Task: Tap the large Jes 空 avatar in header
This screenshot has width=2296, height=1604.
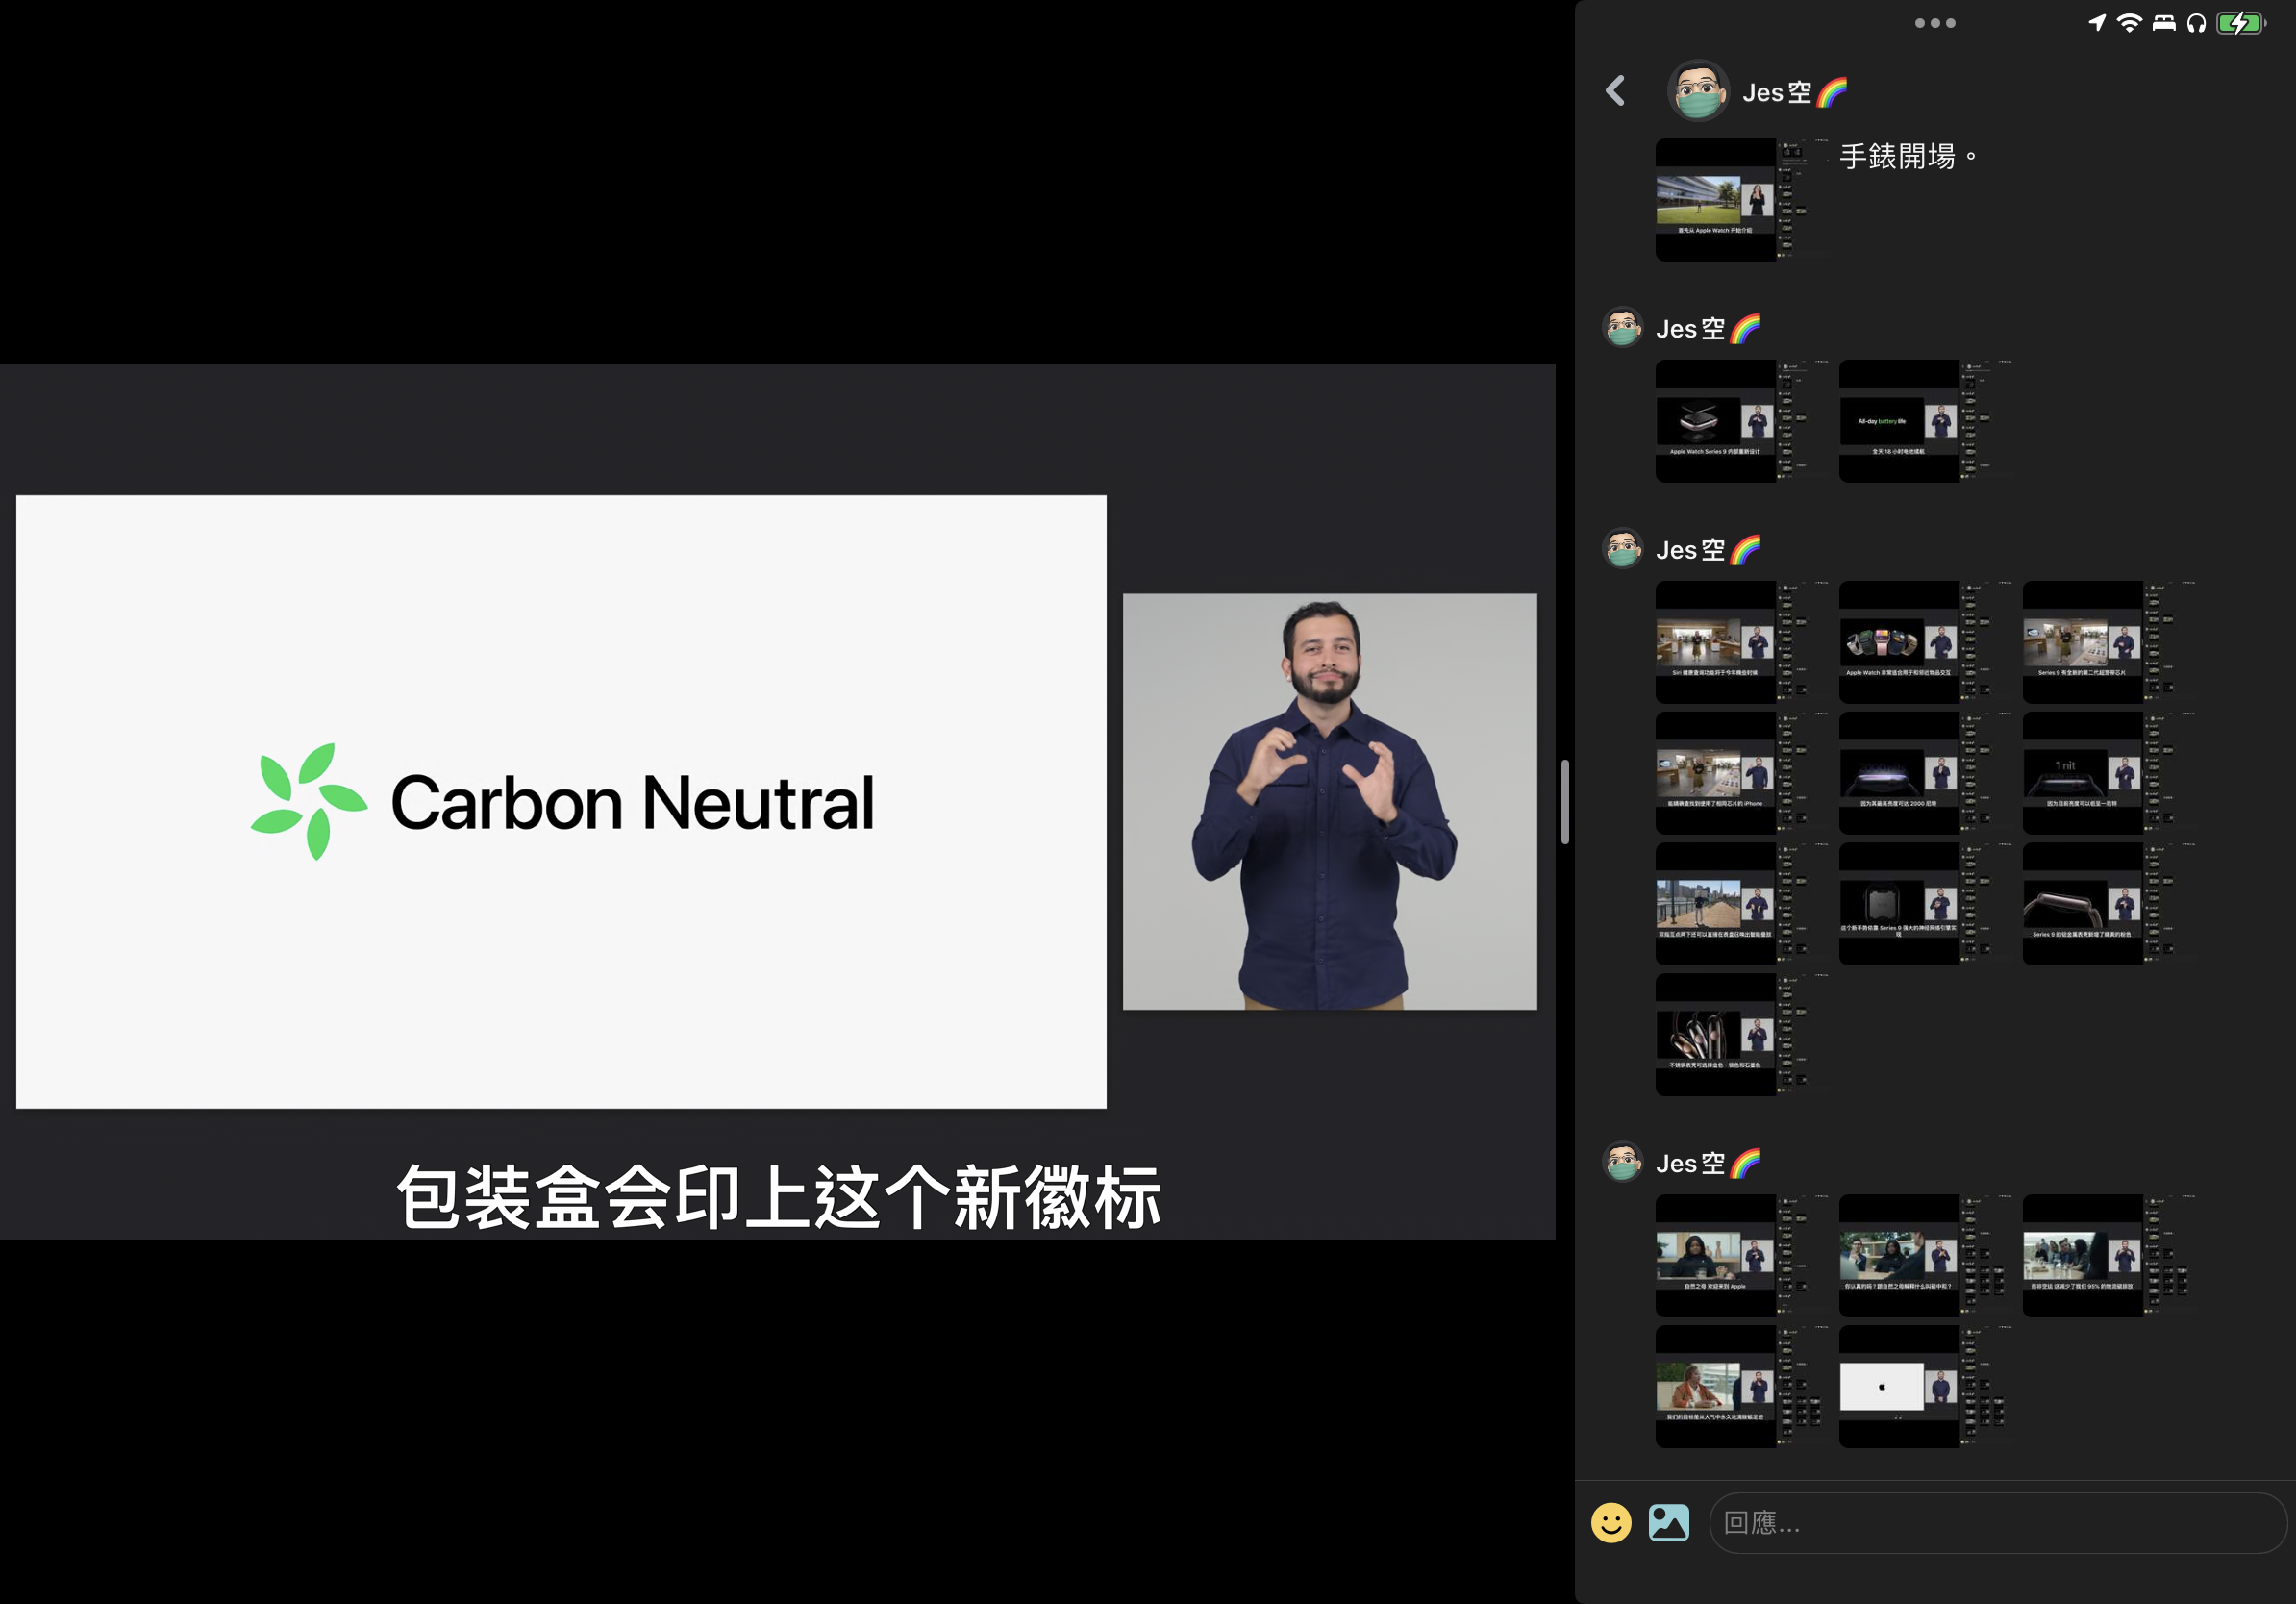Action: 1698,91
